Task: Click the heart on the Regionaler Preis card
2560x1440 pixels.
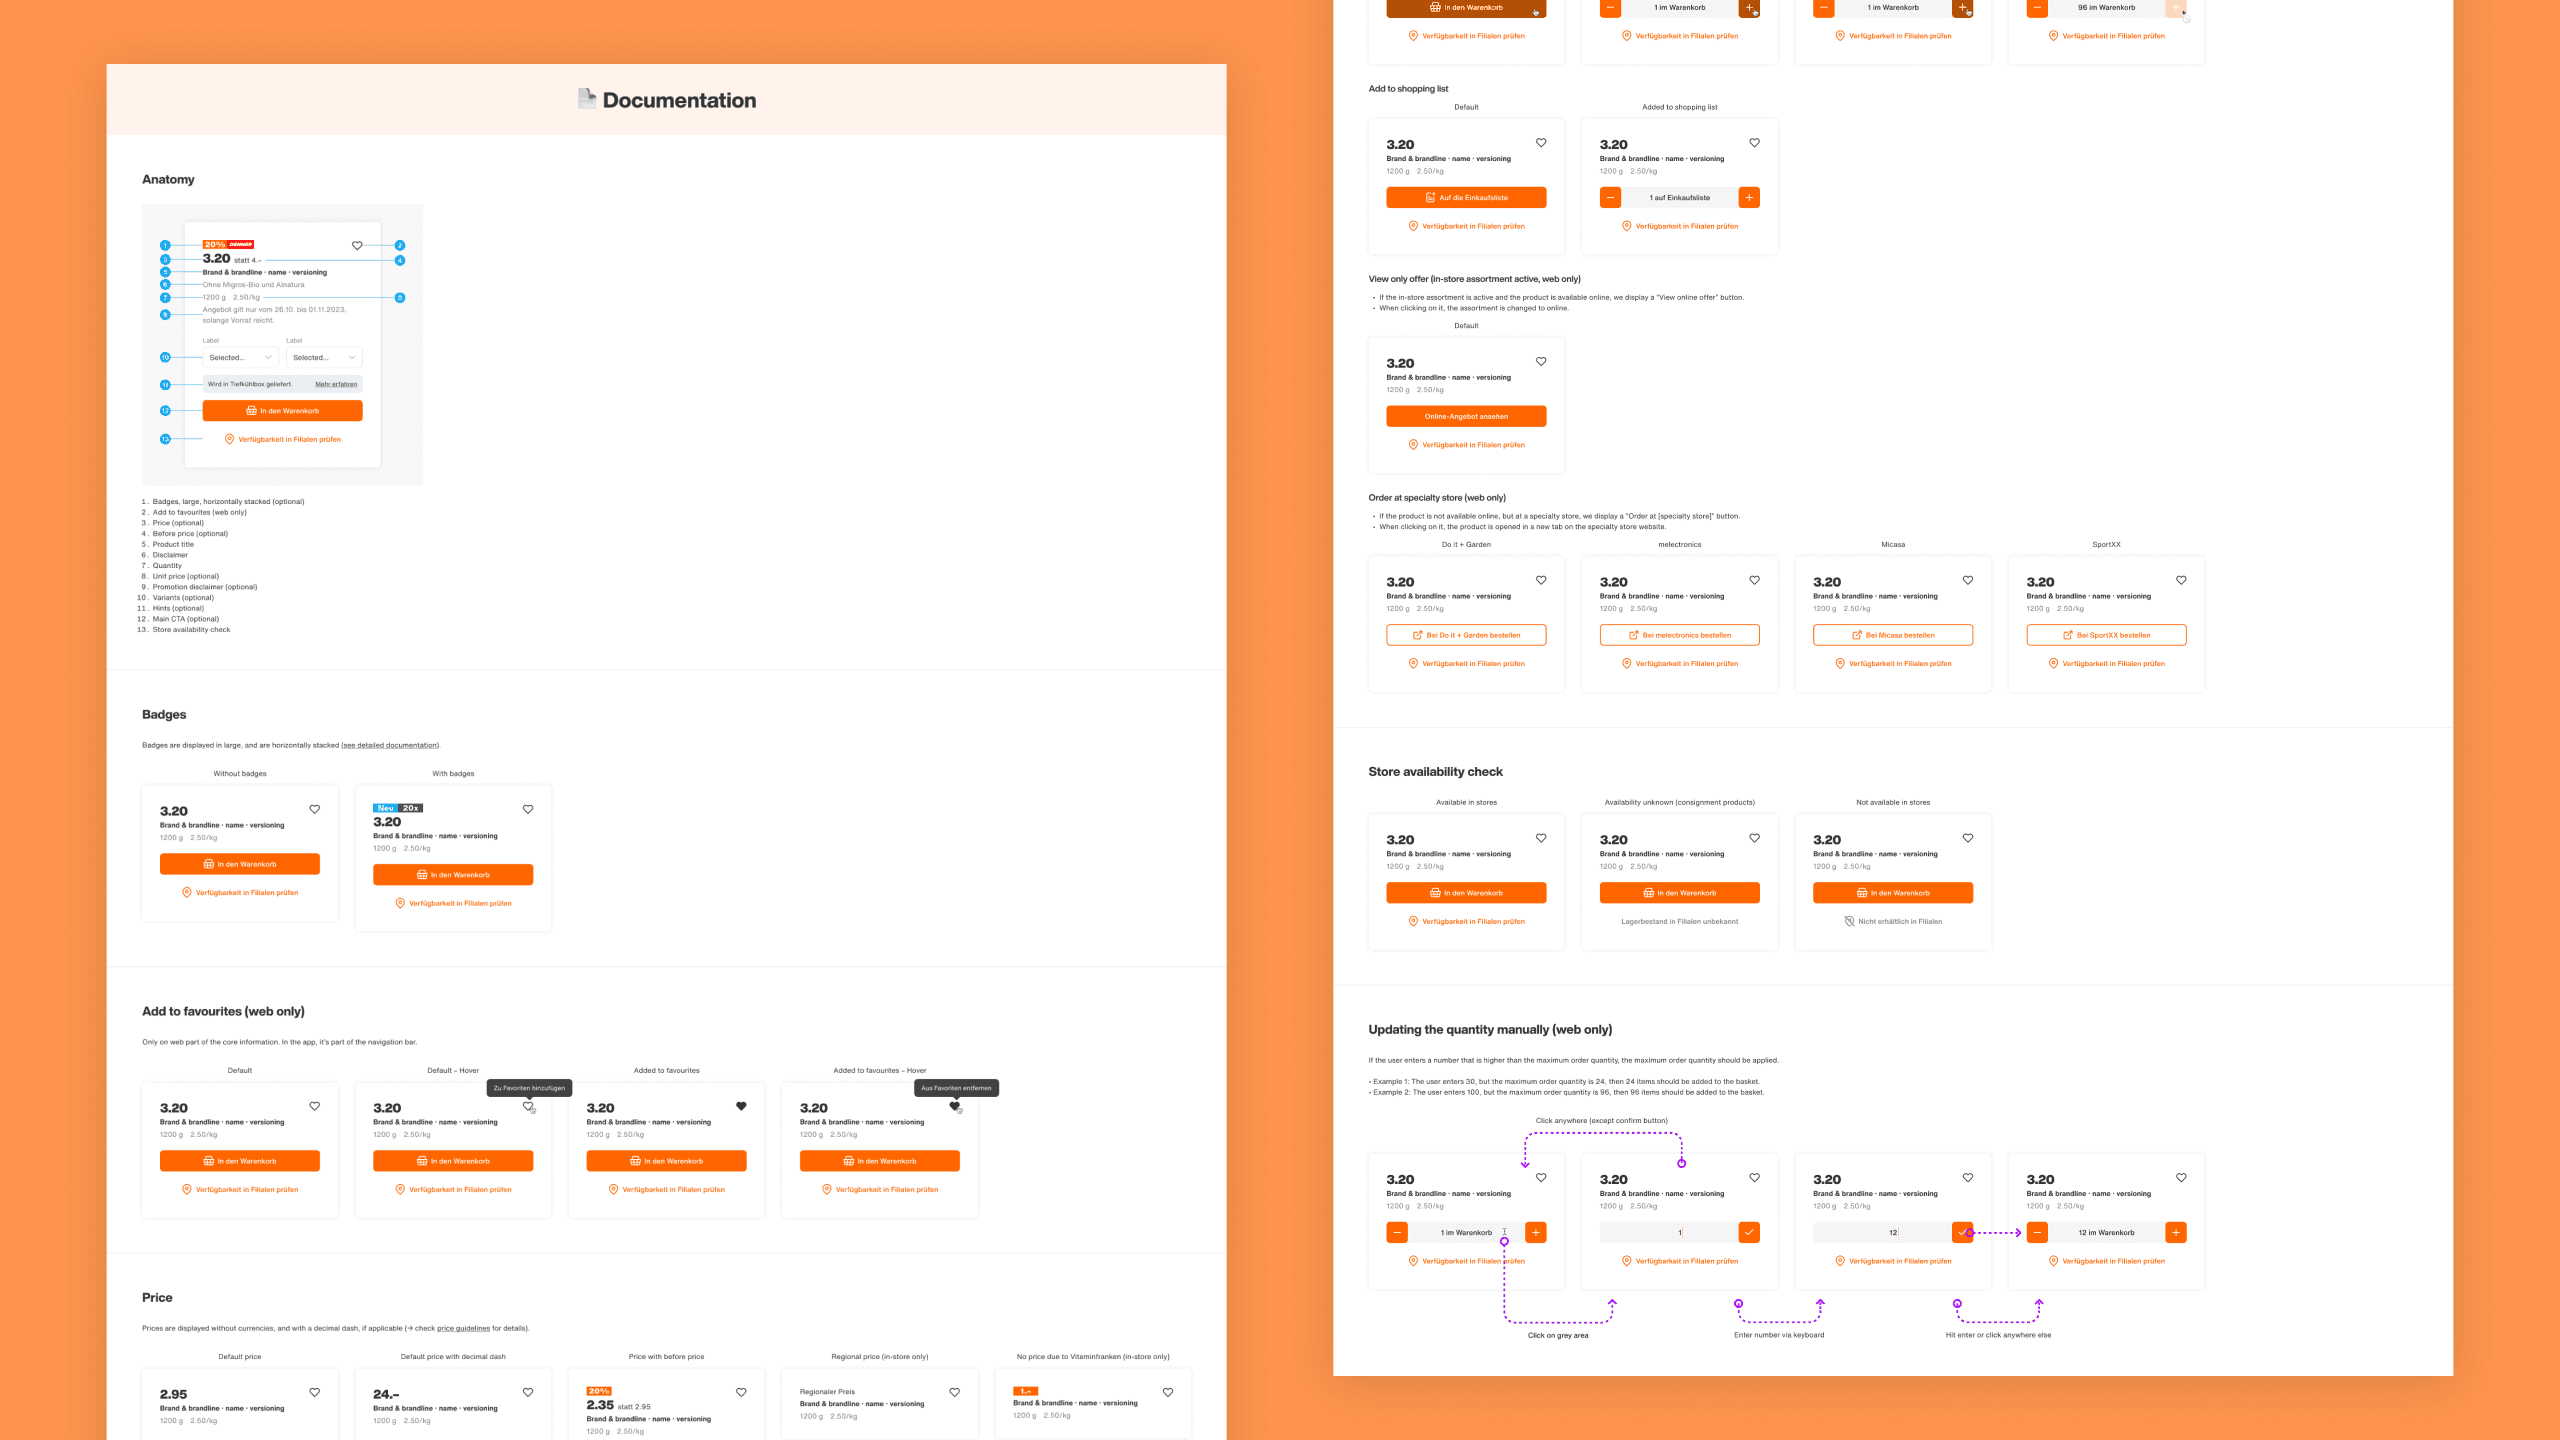Action: pyautogui.click(x=955, y=1392)
